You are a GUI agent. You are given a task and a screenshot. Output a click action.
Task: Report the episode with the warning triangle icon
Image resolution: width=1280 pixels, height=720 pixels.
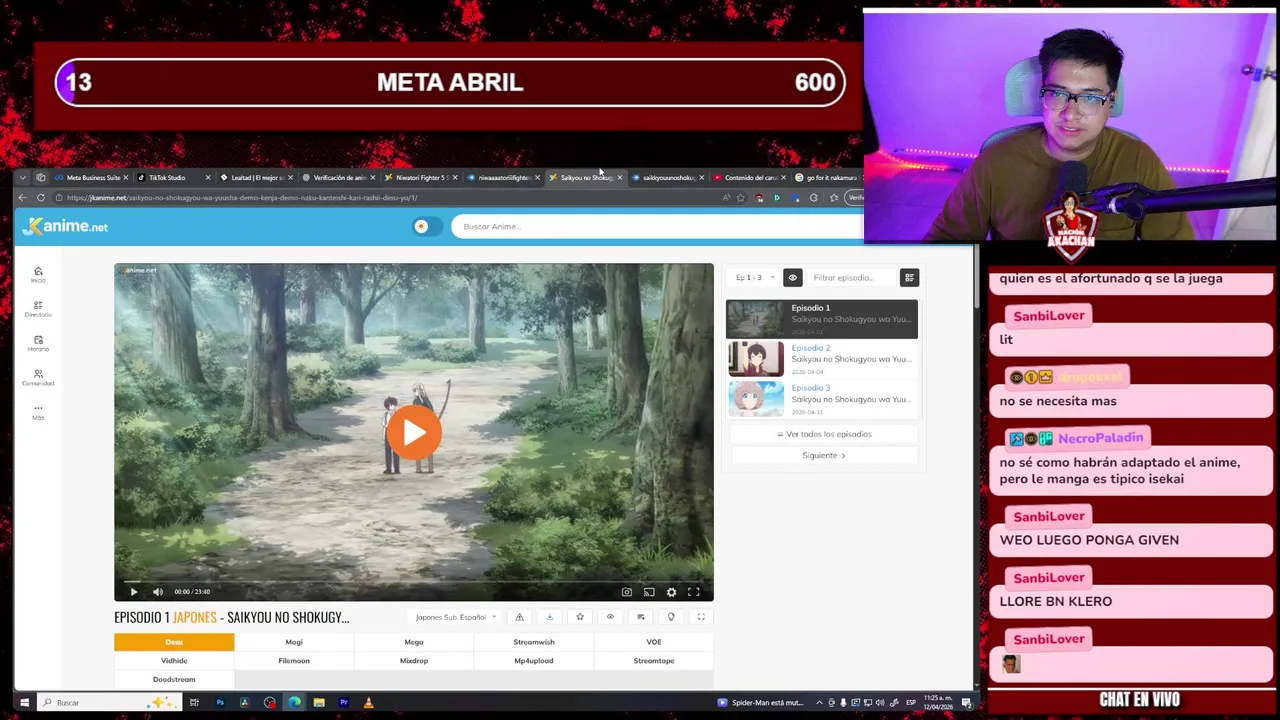click(519, 617)
